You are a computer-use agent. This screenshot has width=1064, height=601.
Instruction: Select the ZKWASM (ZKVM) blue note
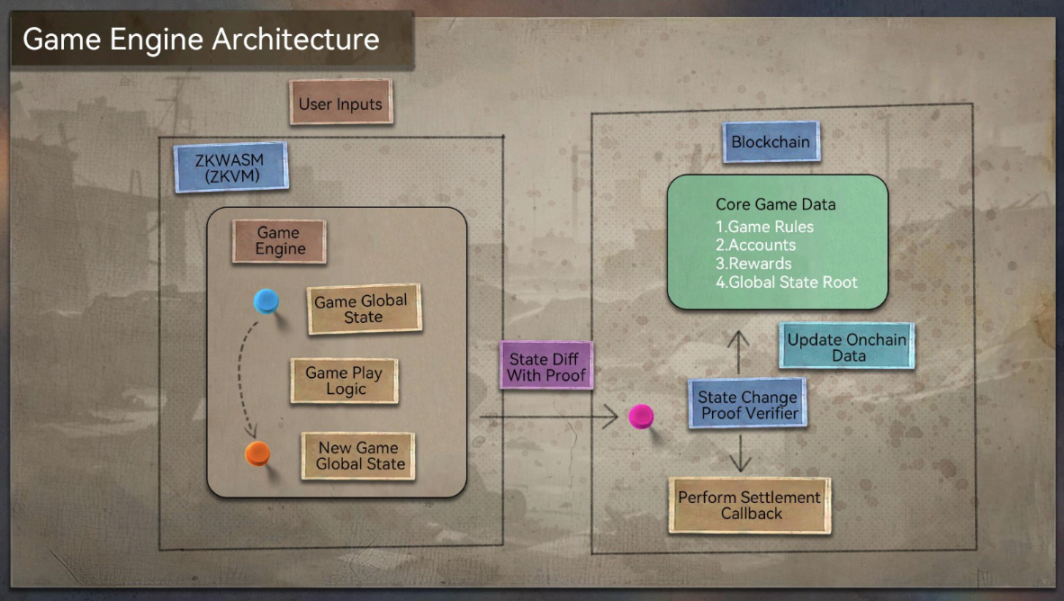pyautogui.click(x=231, y=167)
